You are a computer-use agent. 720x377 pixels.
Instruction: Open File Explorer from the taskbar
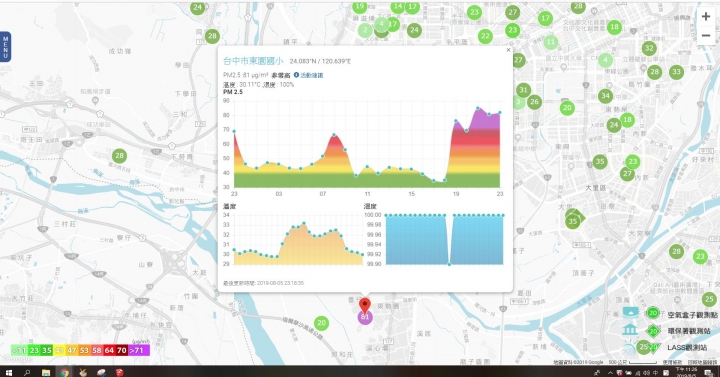tap(46, 372)
